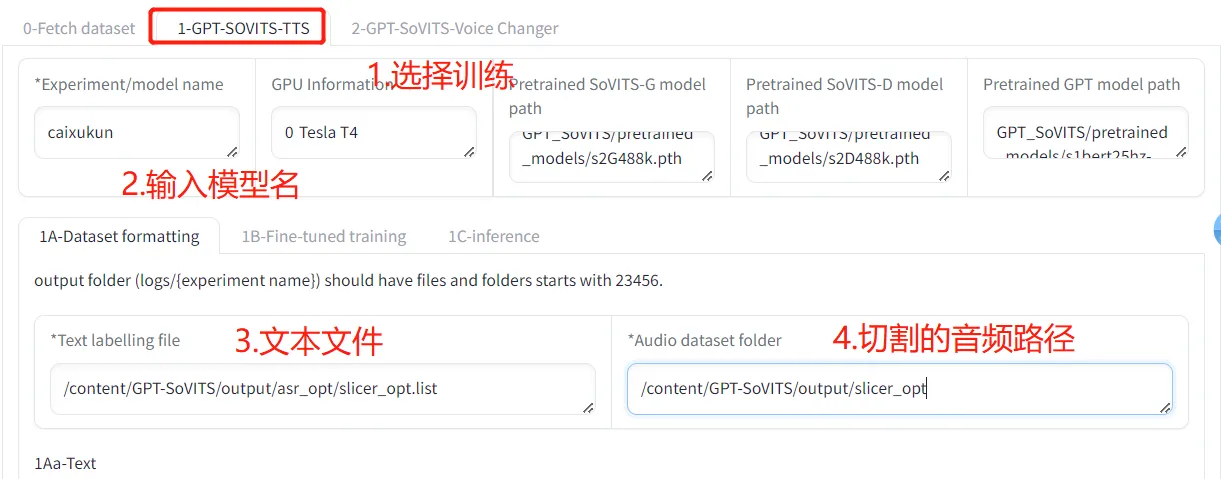This screenshot has height=479, width=1221.
Task: Click the GPU Information field showing Tesla T4
Action: point(374,133)
